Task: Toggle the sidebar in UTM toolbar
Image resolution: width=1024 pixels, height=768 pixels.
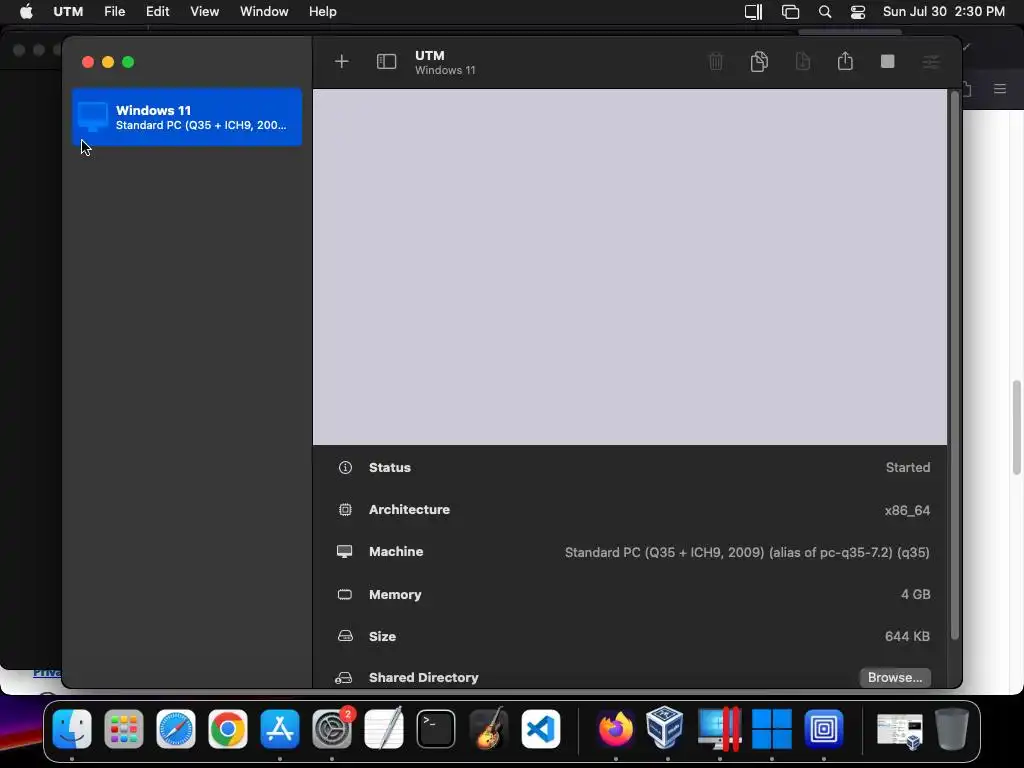Action: pos(387,61)
